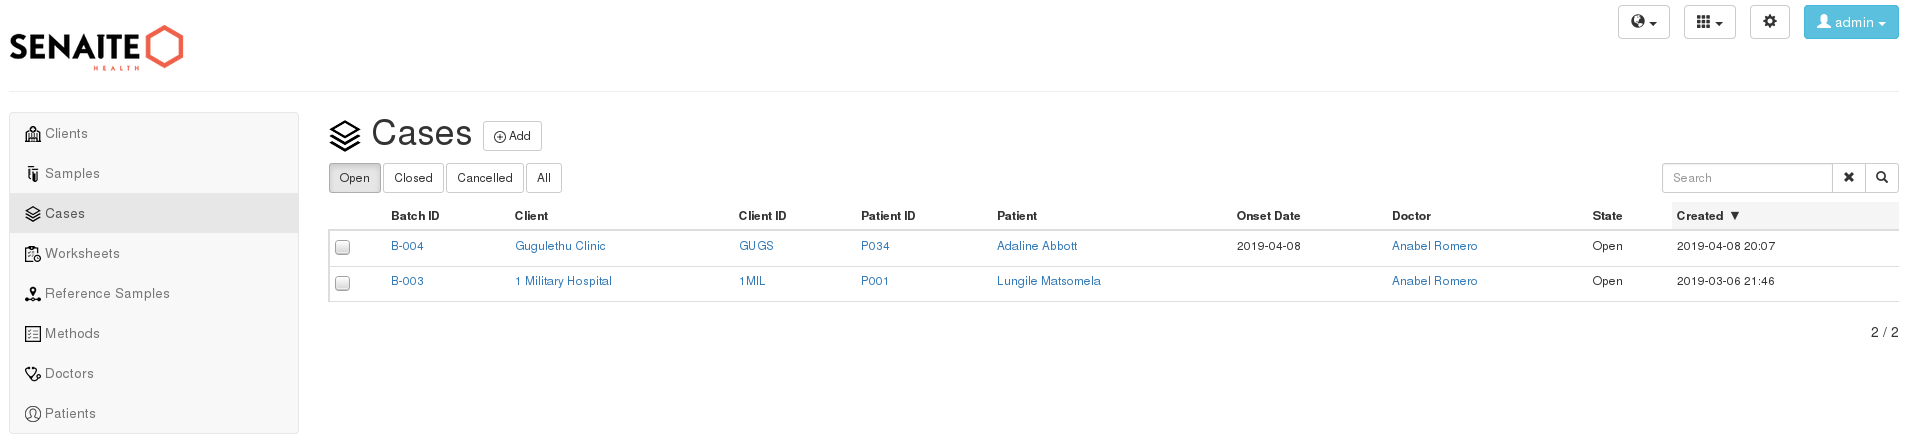This screenshot has height=445, width=1905.
Task: Click the magnifier search button
Action: pos(1881,178)
